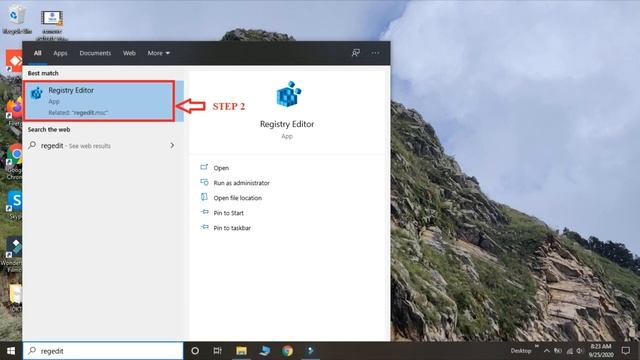The image size is (640, 360).
Task: Click the Open action icon
Action: [204, 167]
